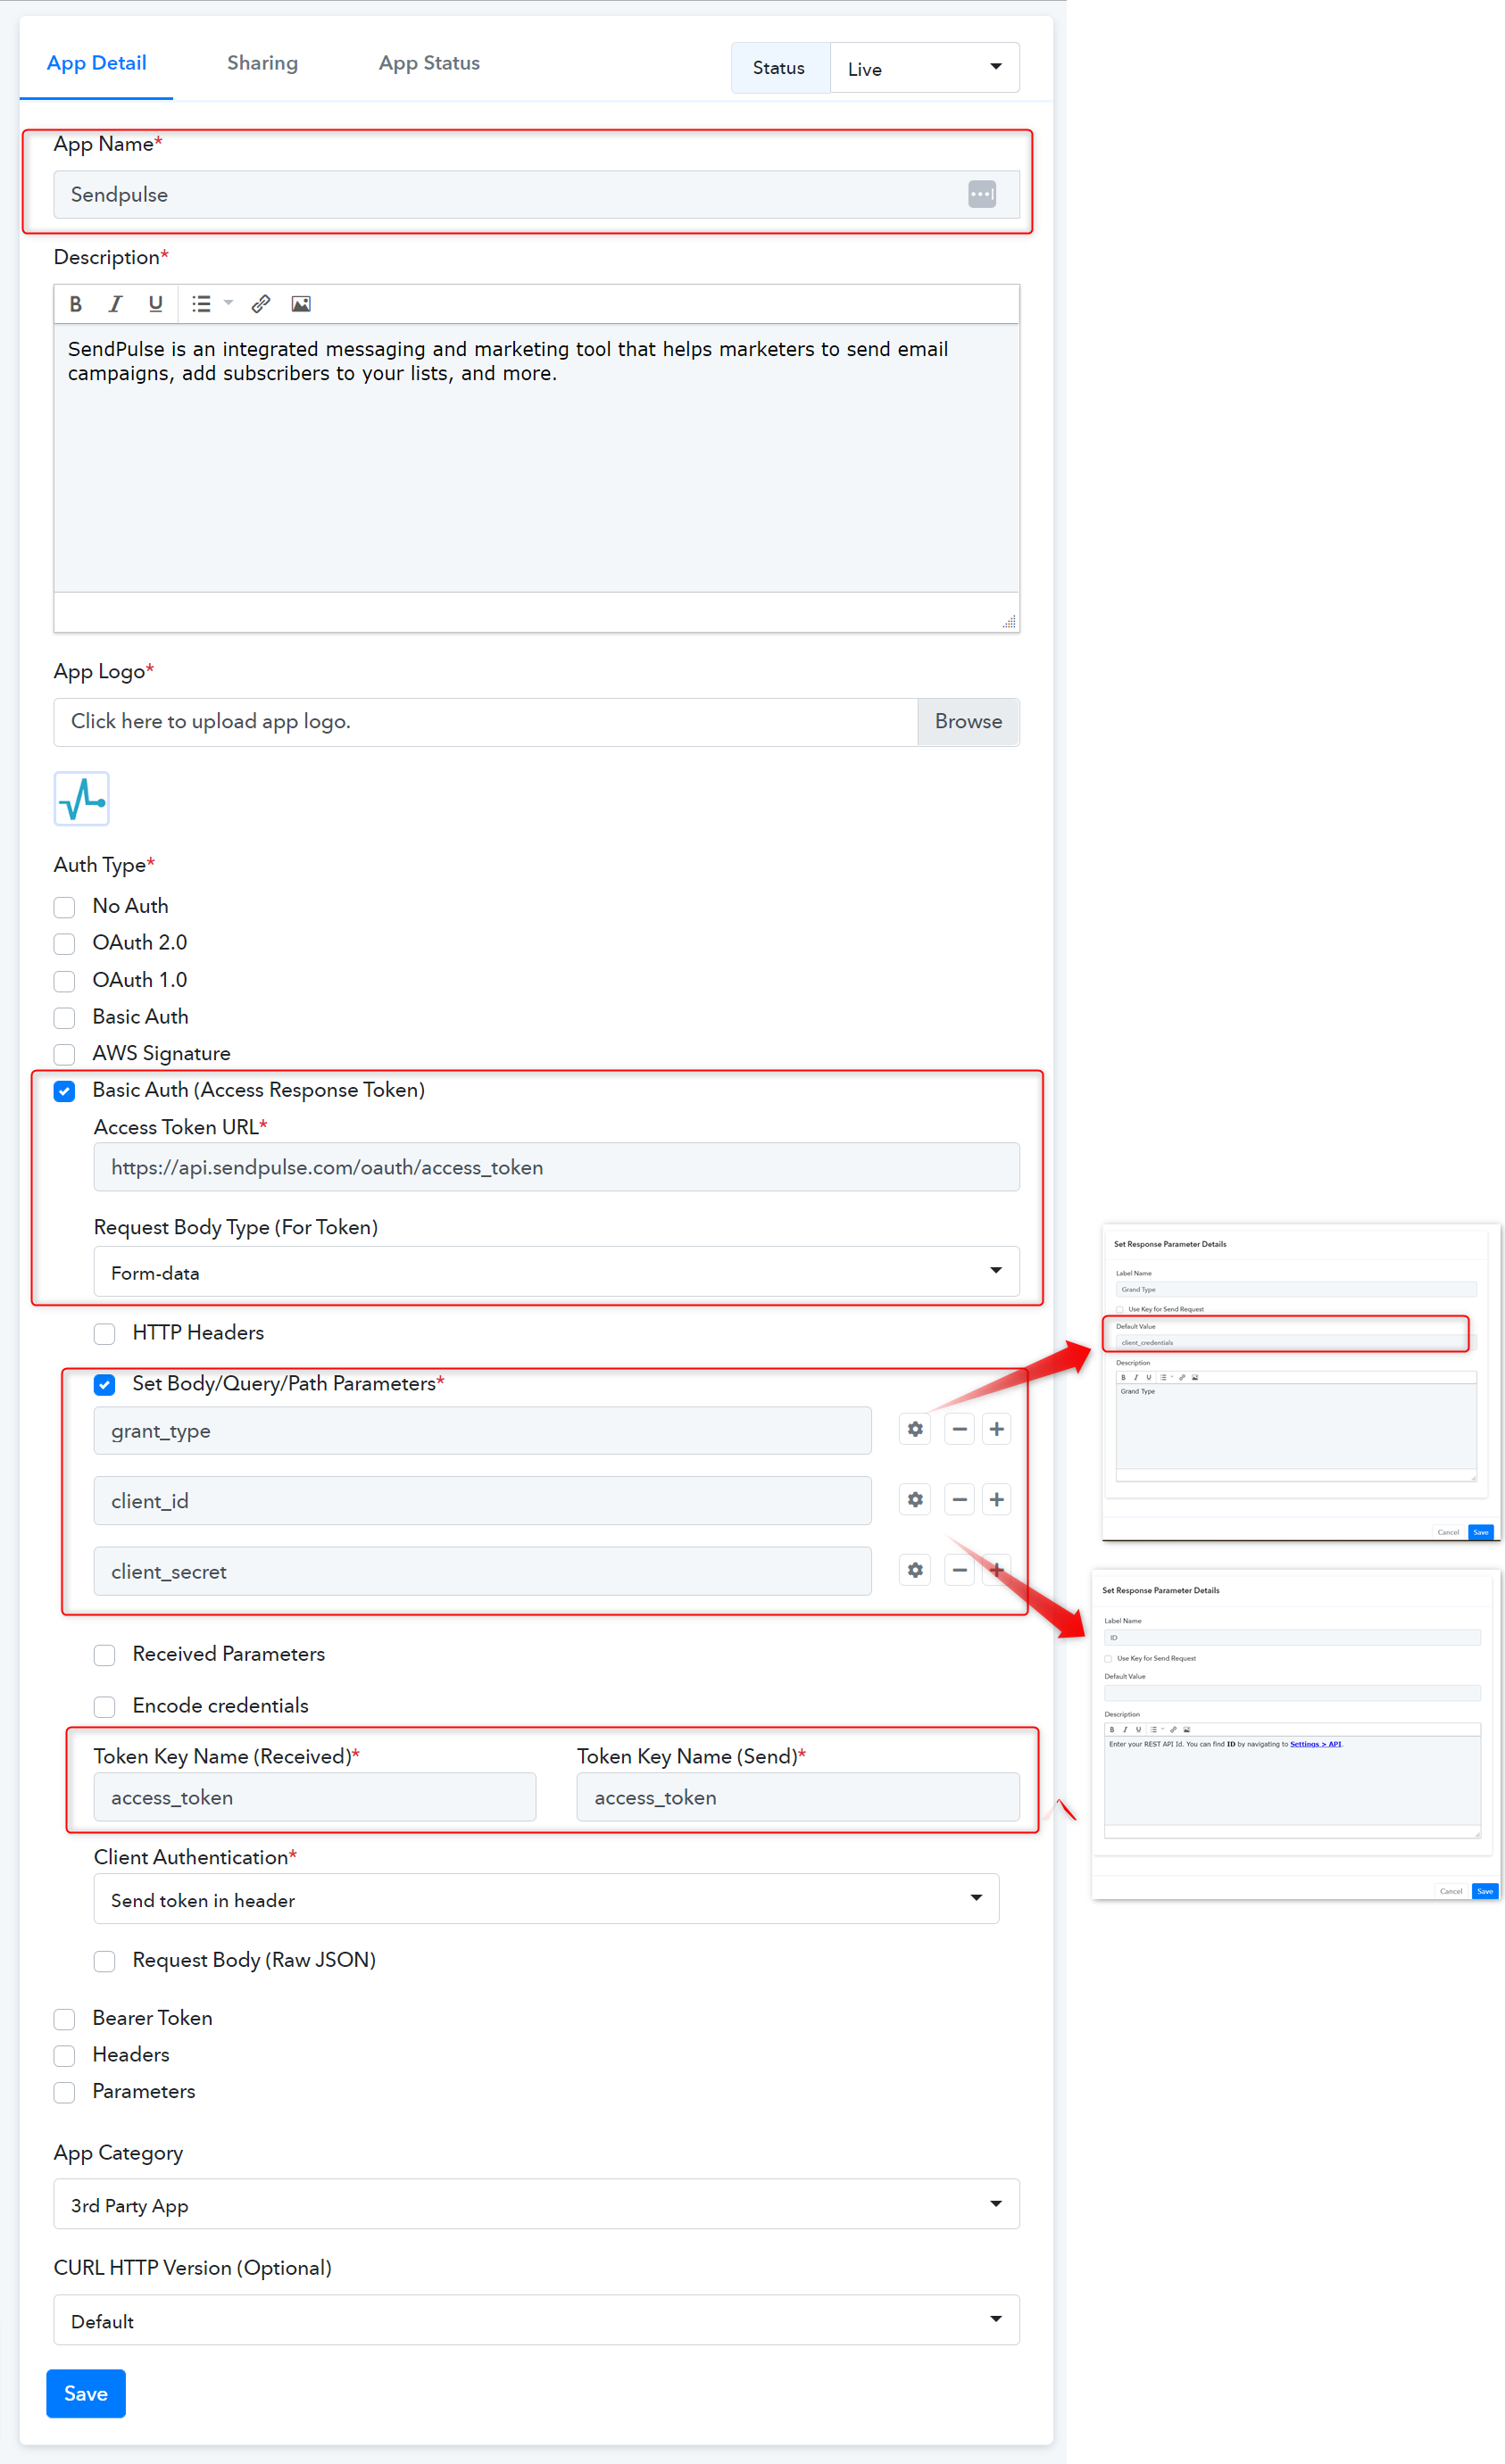The width and height of the screenshot is (1505, 2464).
Task: Enable Request Body (Raw JSON) checkbox
Action: coord(105,1961)
